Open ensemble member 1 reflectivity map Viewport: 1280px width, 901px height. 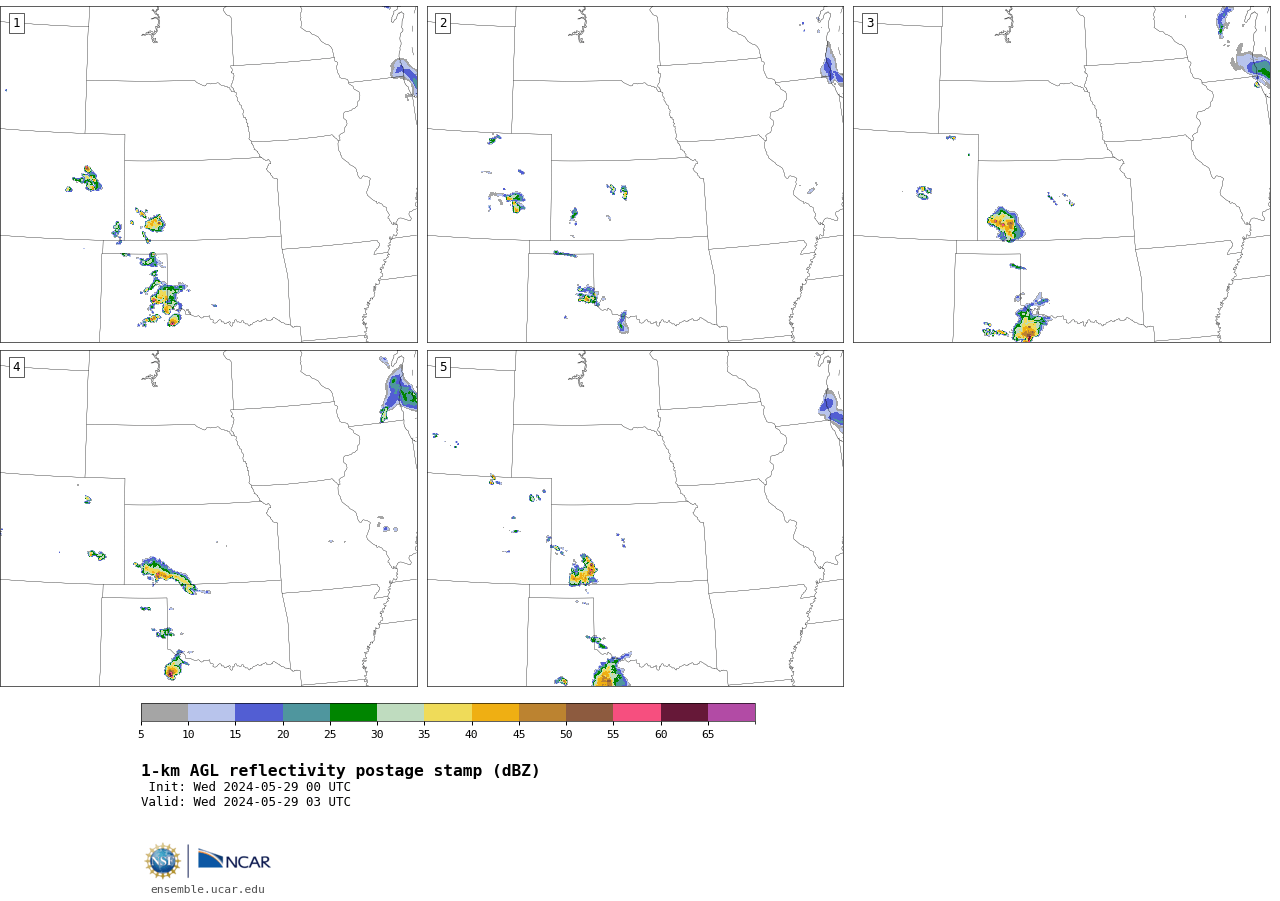209,174
